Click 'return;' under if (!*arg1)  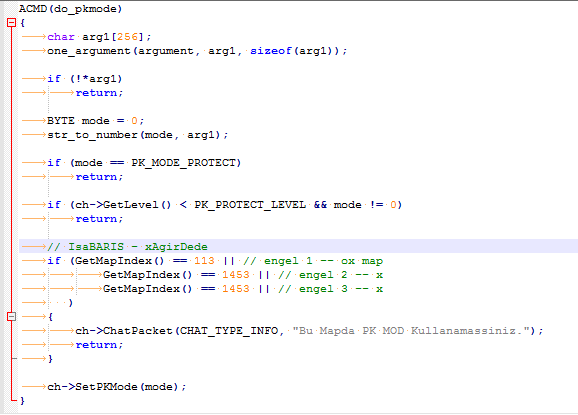[99, 93]
